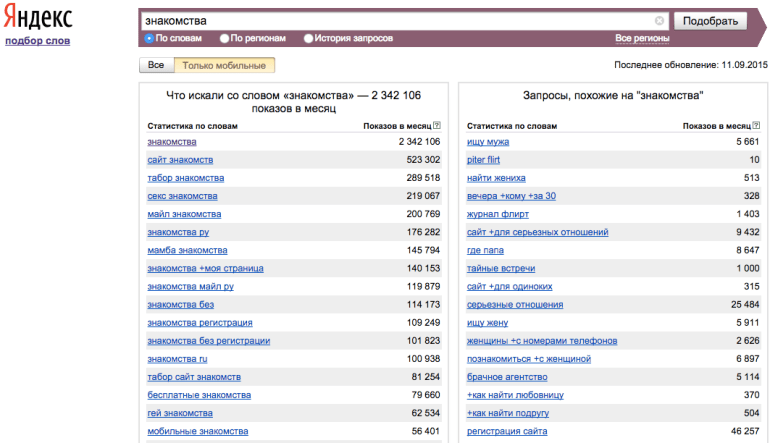Open the знакомства ру link
770x443 pixels.
point(178,232)
